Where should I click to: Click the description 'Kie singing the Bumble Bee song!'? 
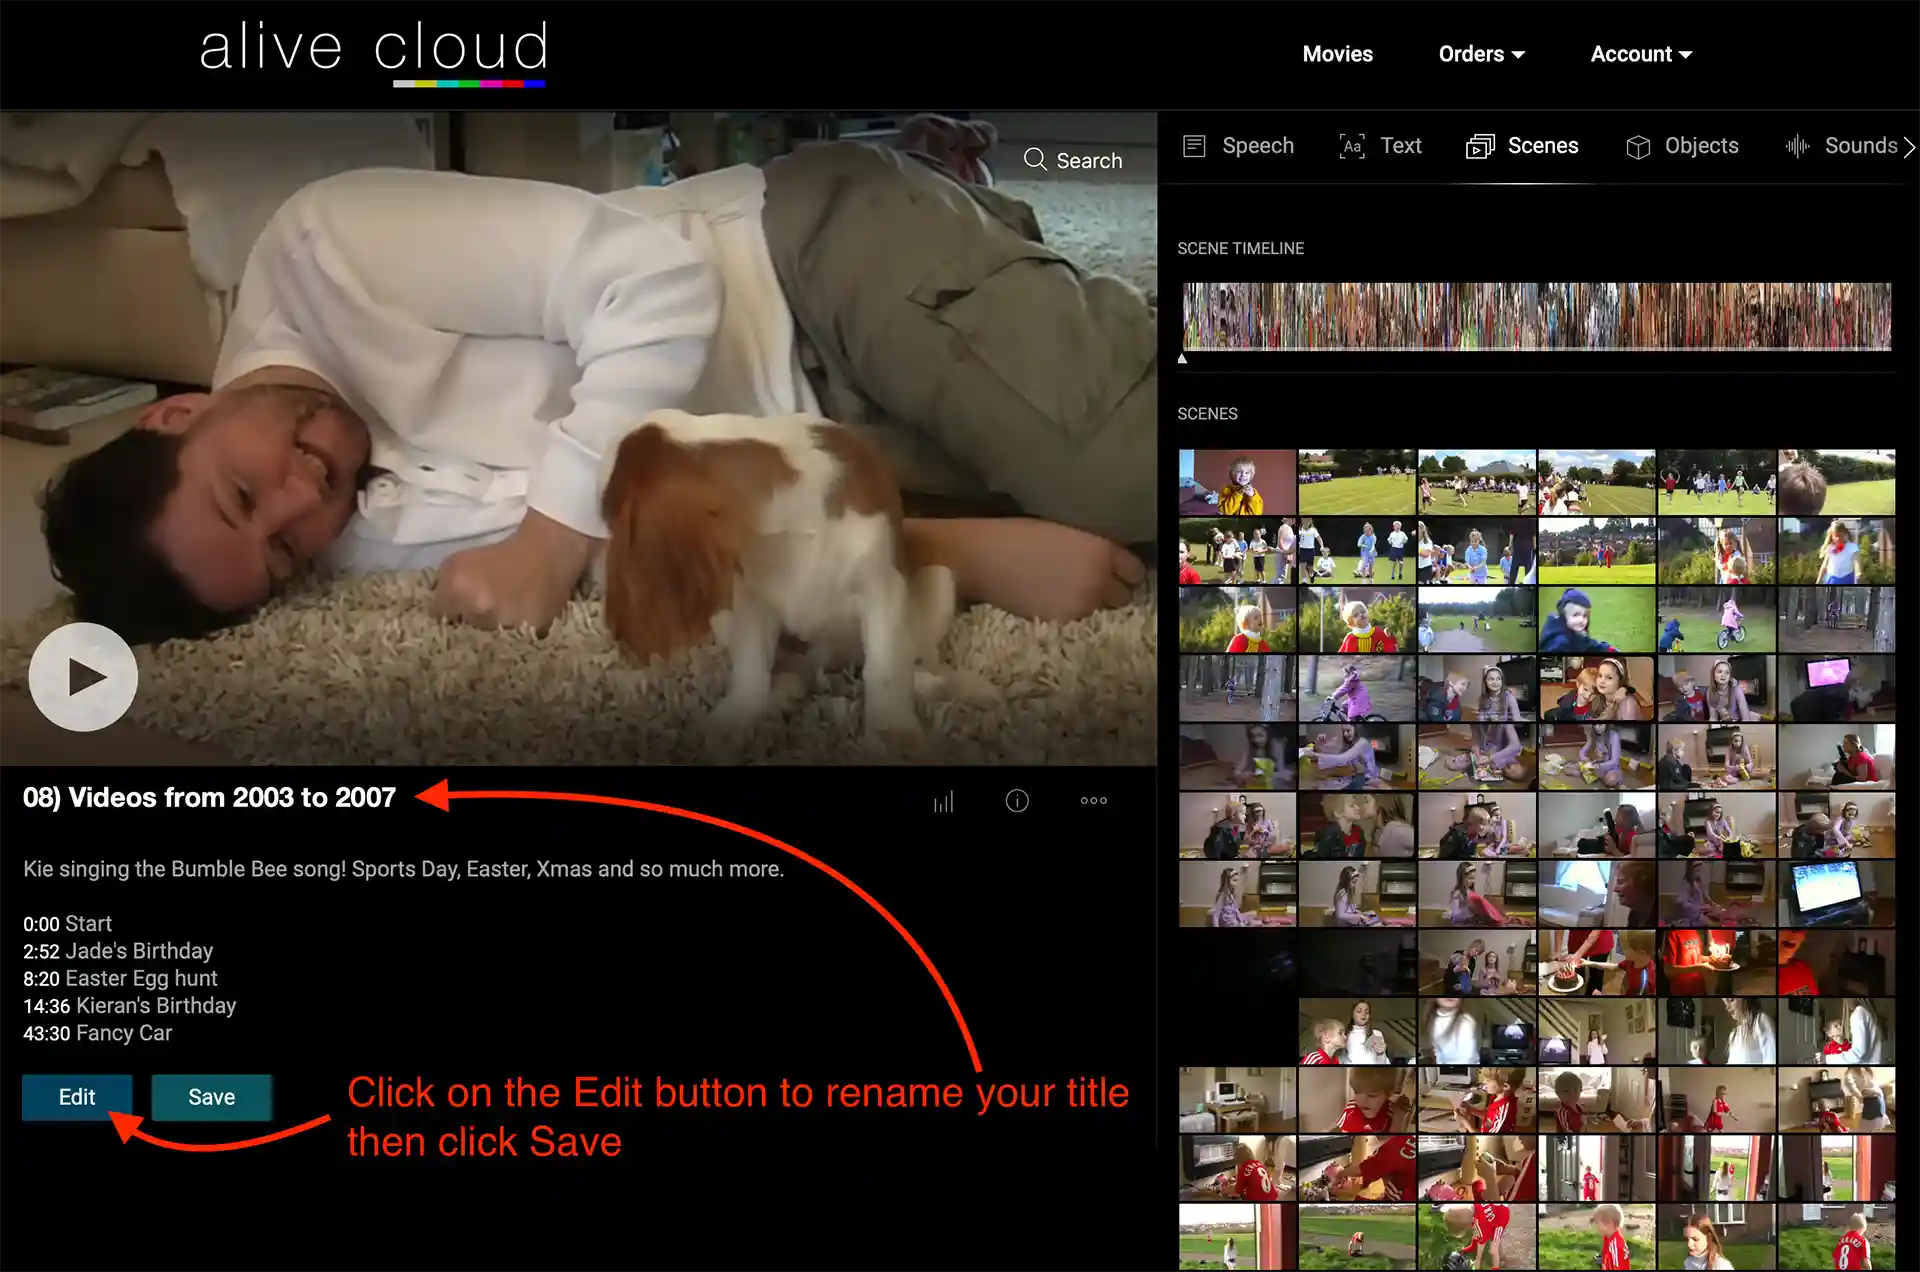(x=185, y=869)
